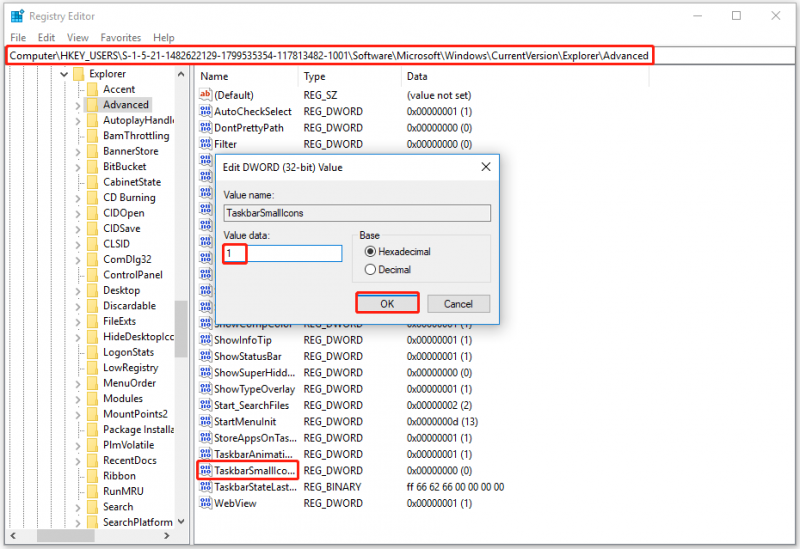Expand the Advanced key node
800x549 pixels.
(78, 106)
